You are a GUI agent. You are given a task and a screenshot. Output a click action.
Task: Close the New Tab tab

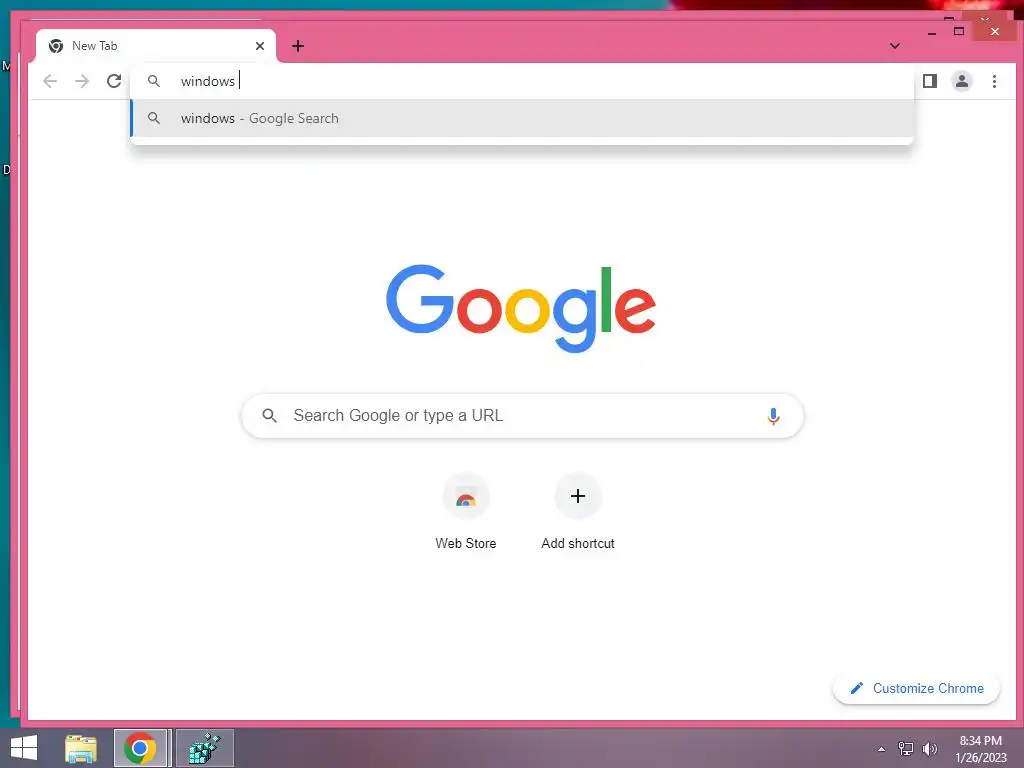point(260,46)
